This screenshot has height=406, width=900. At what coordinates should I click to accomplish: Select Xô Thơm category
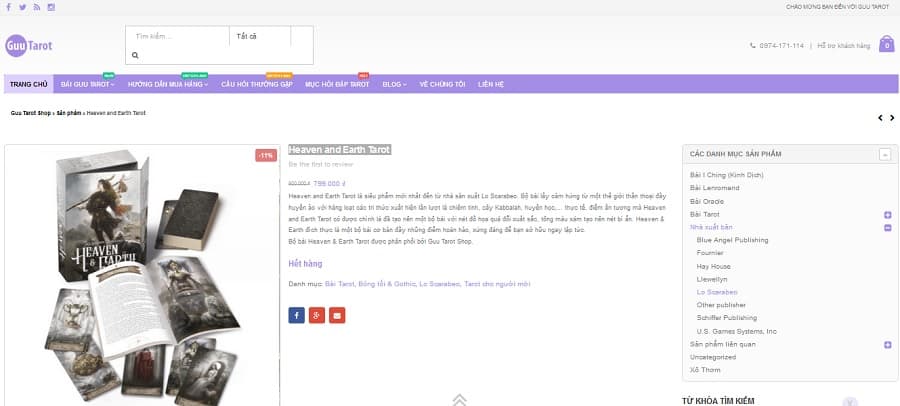point(705,370)
